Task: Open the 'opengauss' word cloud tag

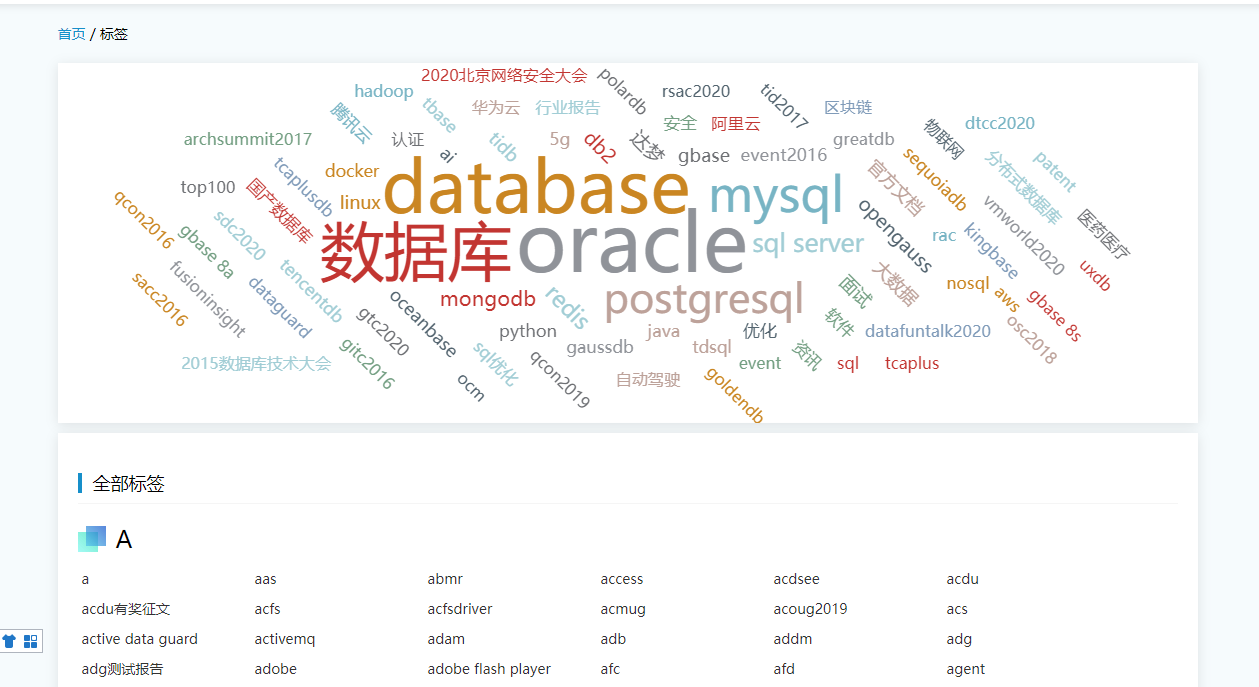Action: click(895, 236)
